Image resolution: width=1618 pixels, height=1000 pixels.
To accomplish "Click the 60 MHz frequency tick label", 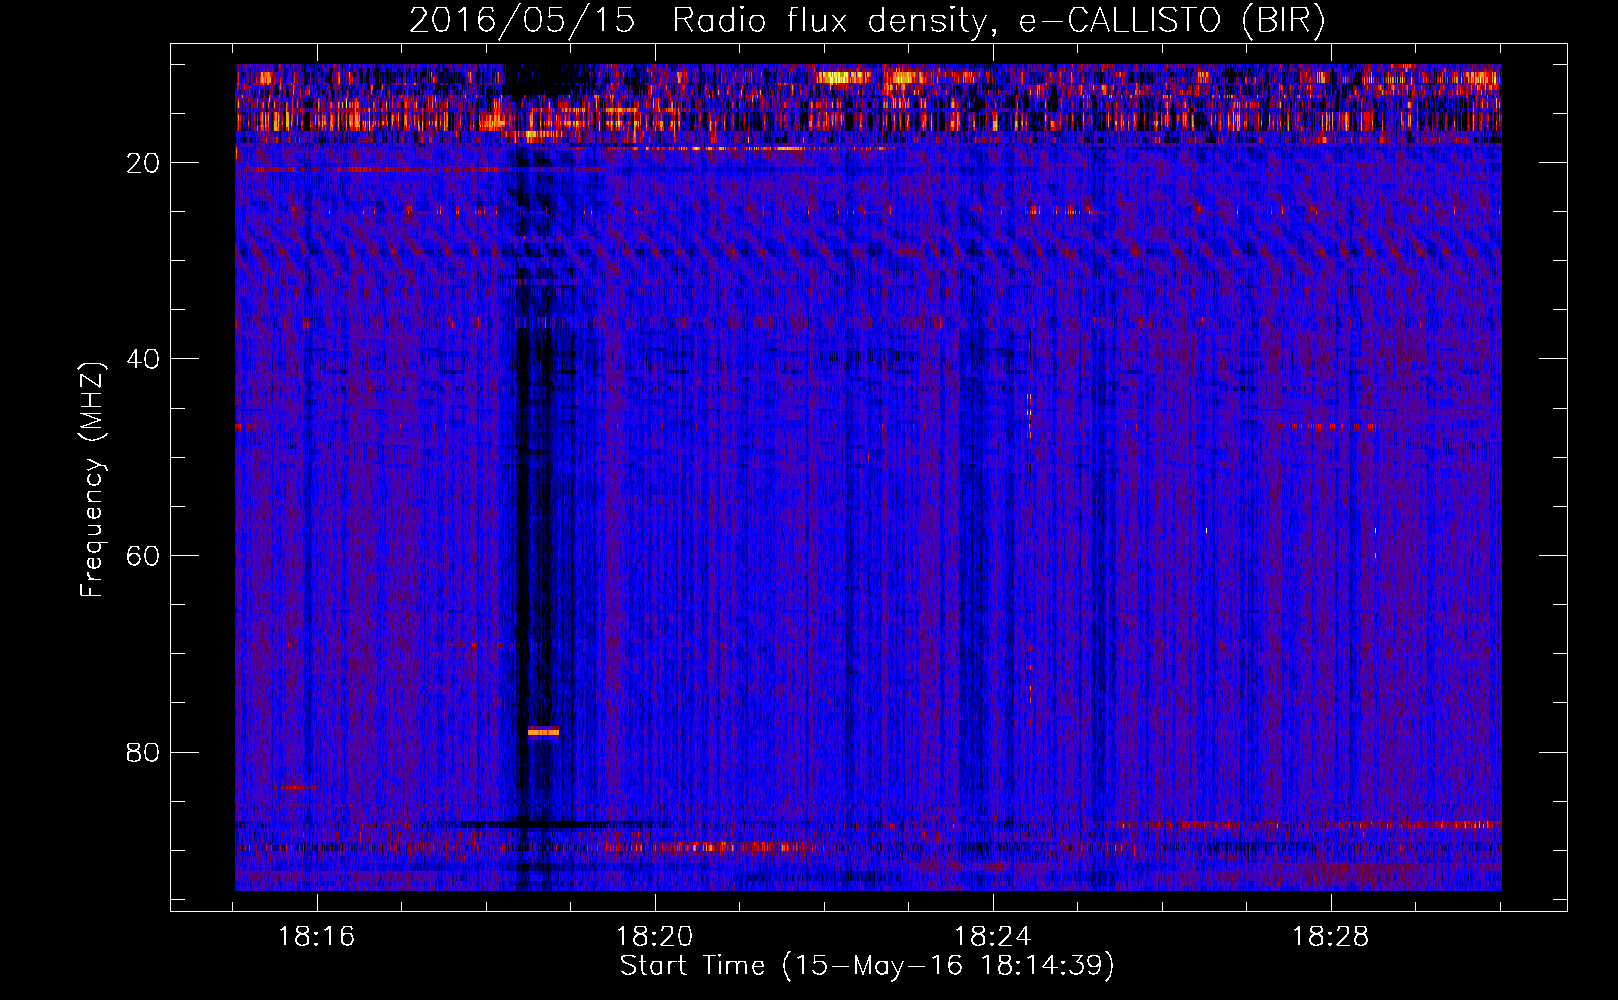I will tap(143, 556).
